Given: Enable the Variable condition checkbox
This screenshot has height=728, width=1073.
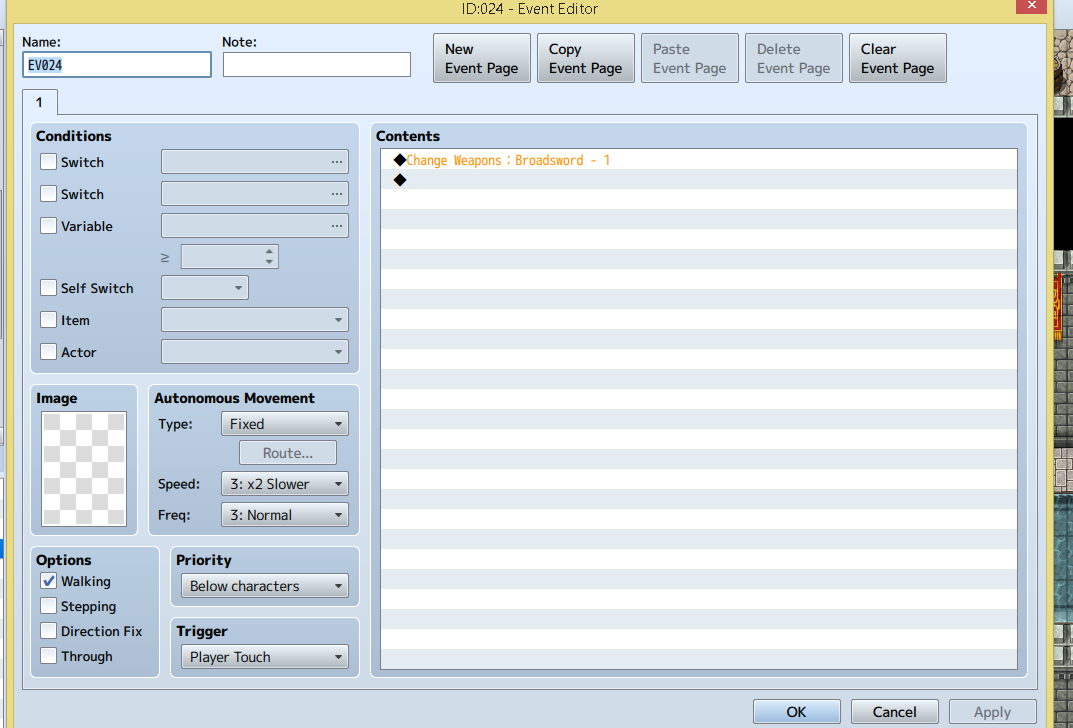Looking at the screenshot, I should pyautogui.click(x=49, y=226).
